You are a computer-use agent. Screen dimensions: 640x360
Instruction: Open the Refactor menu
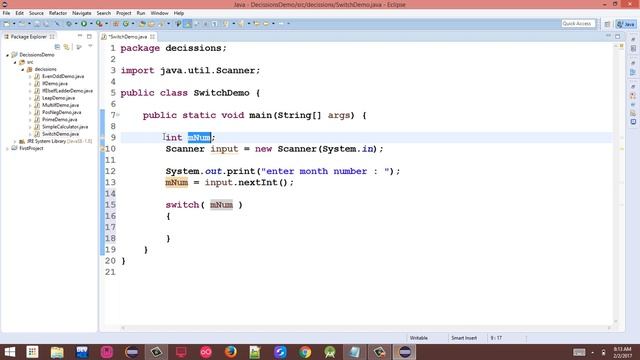(x=58, y=13)
